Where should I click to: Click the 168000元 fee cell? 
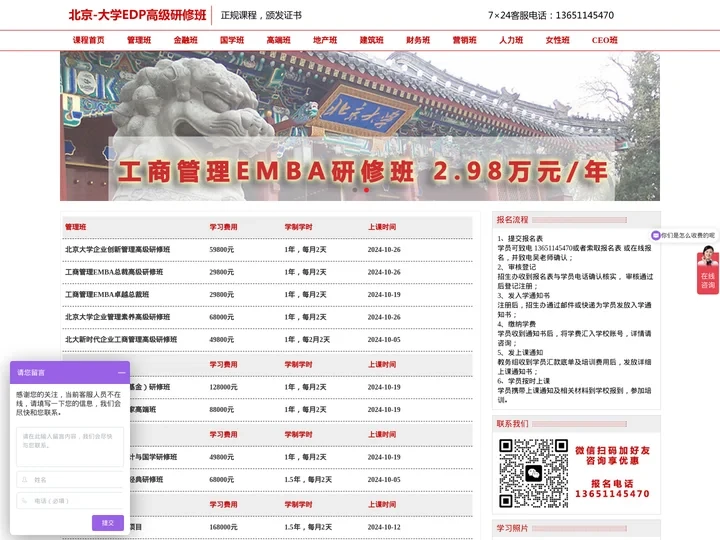(223, 527)
